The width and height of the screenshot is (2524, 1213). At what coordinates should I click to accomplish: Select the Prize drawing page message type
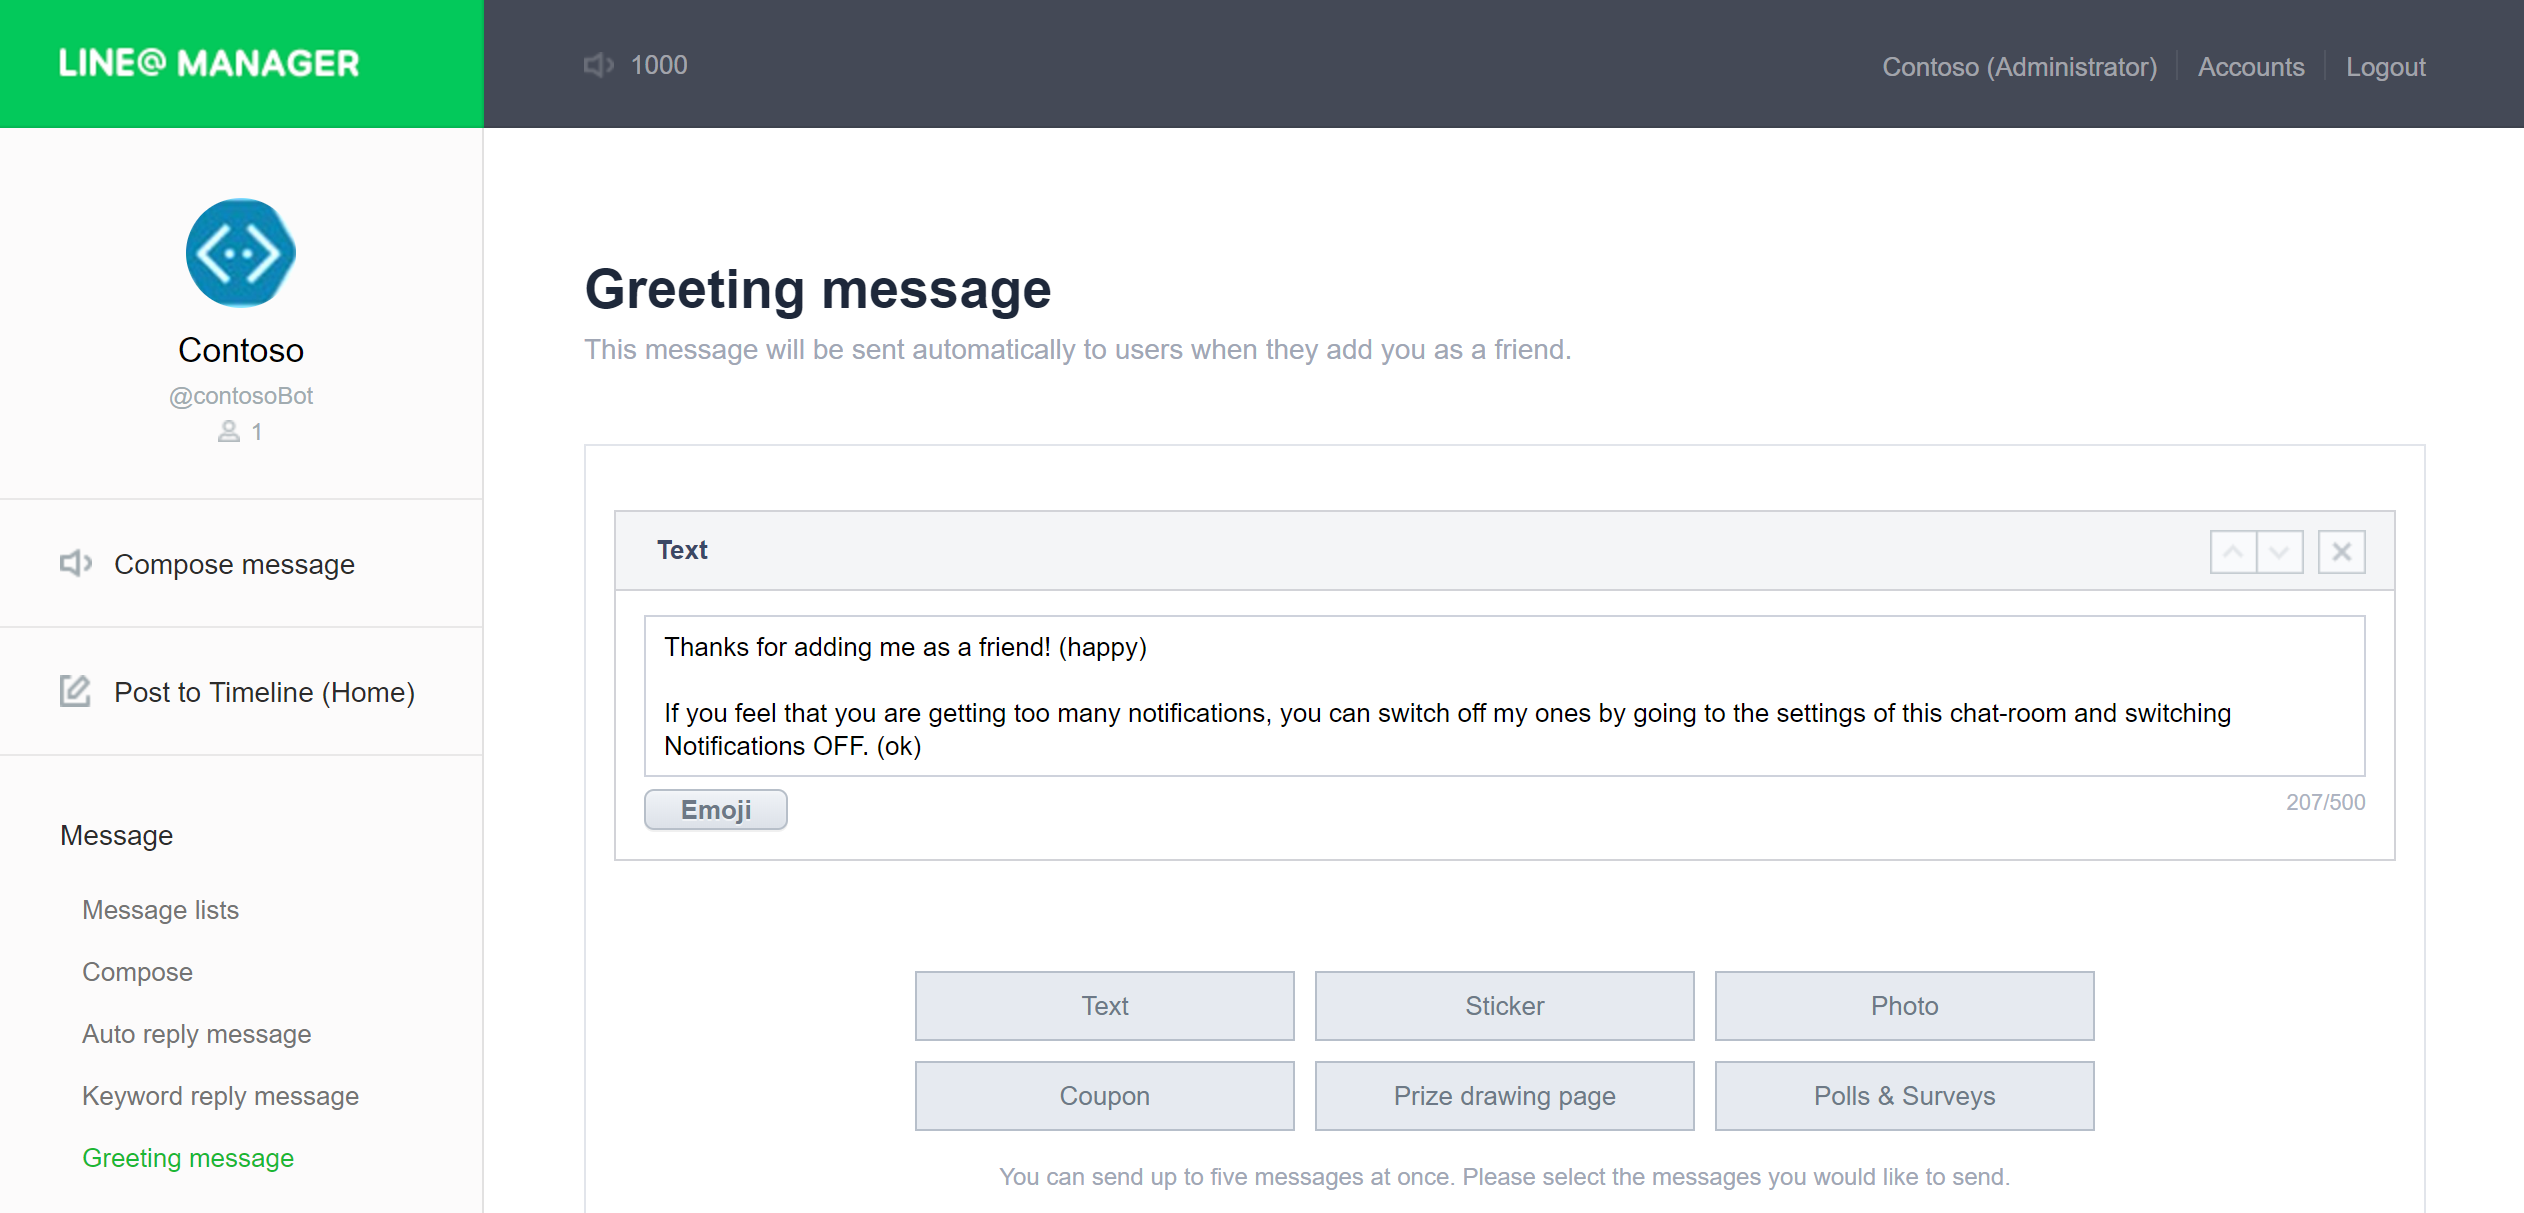coord(1505,1096)
